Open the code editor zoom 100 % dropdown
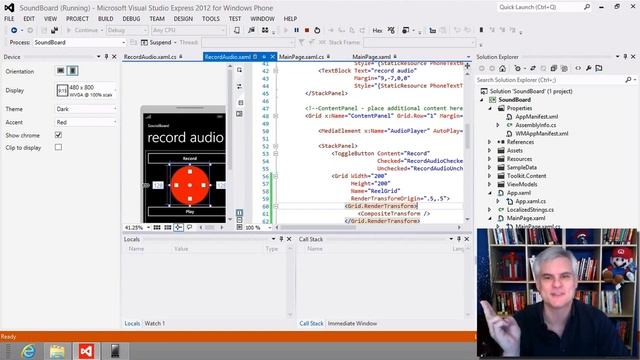 pyautogui.click(x=258, y=227)
